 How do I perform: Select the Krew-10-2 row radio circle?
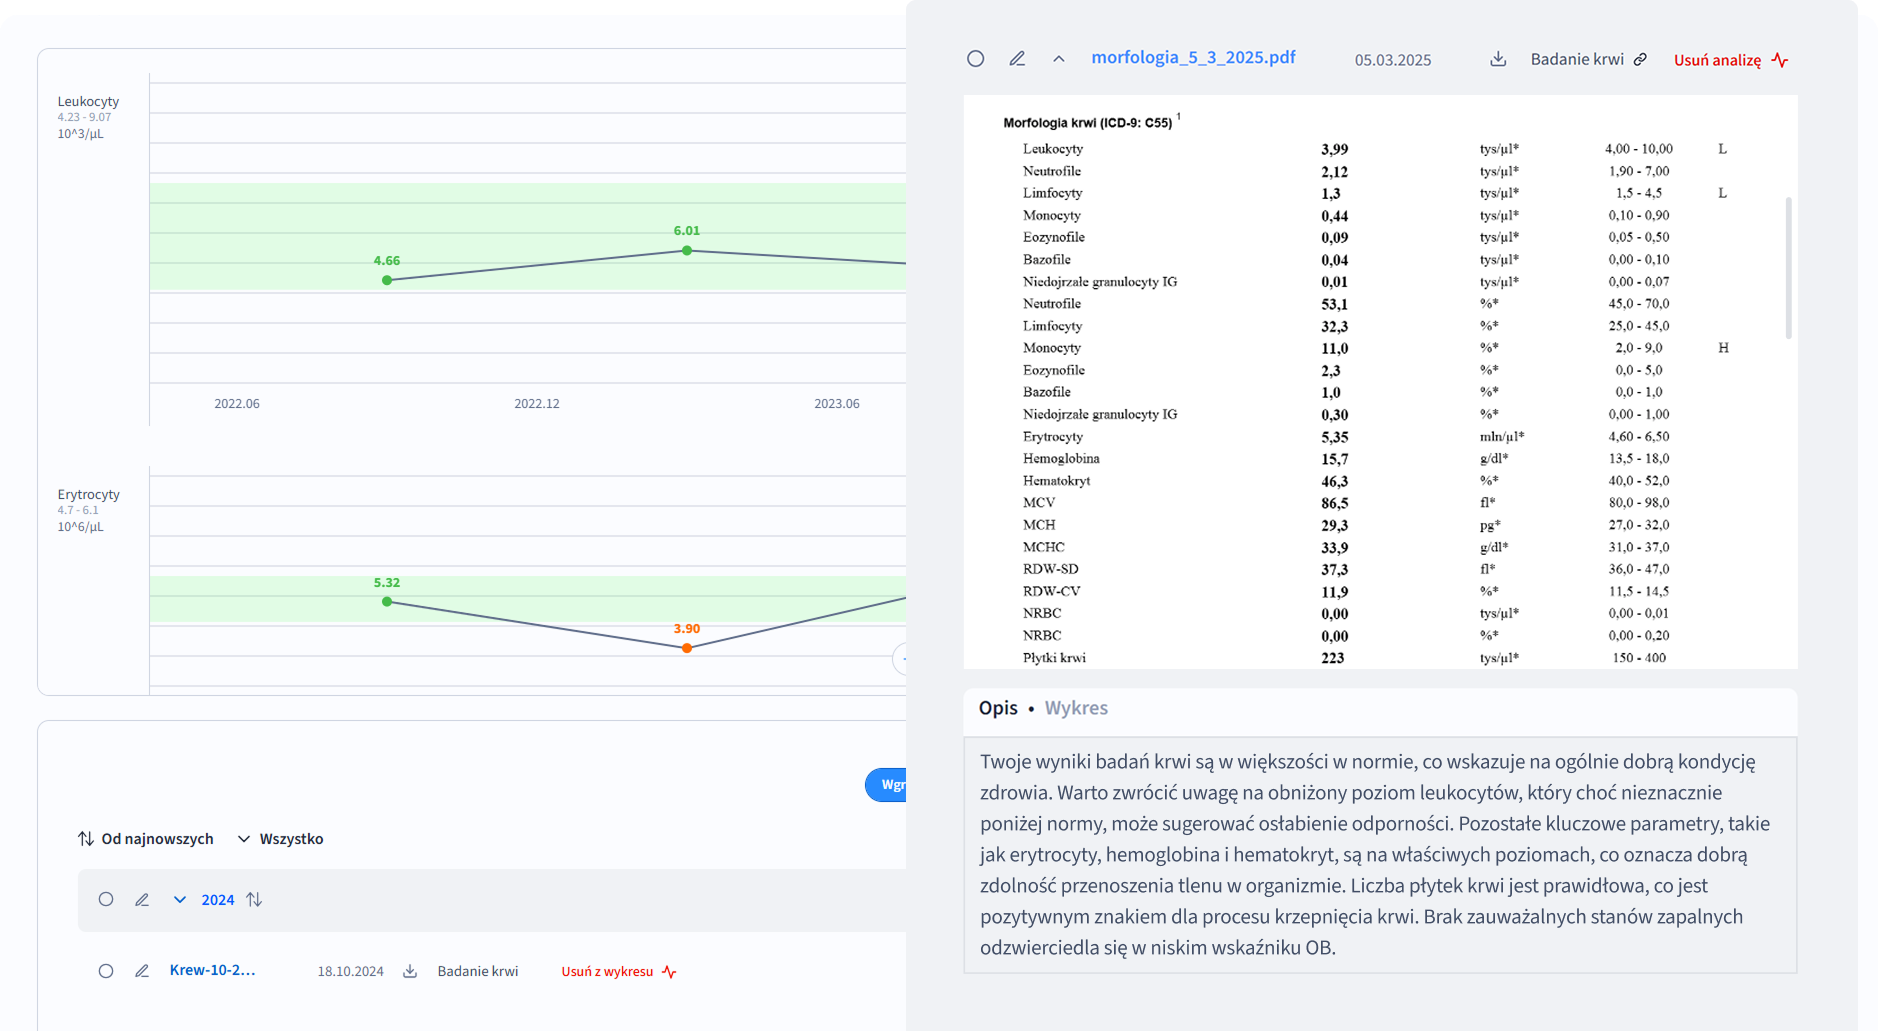pyautogui.click(x=106, y=971)
